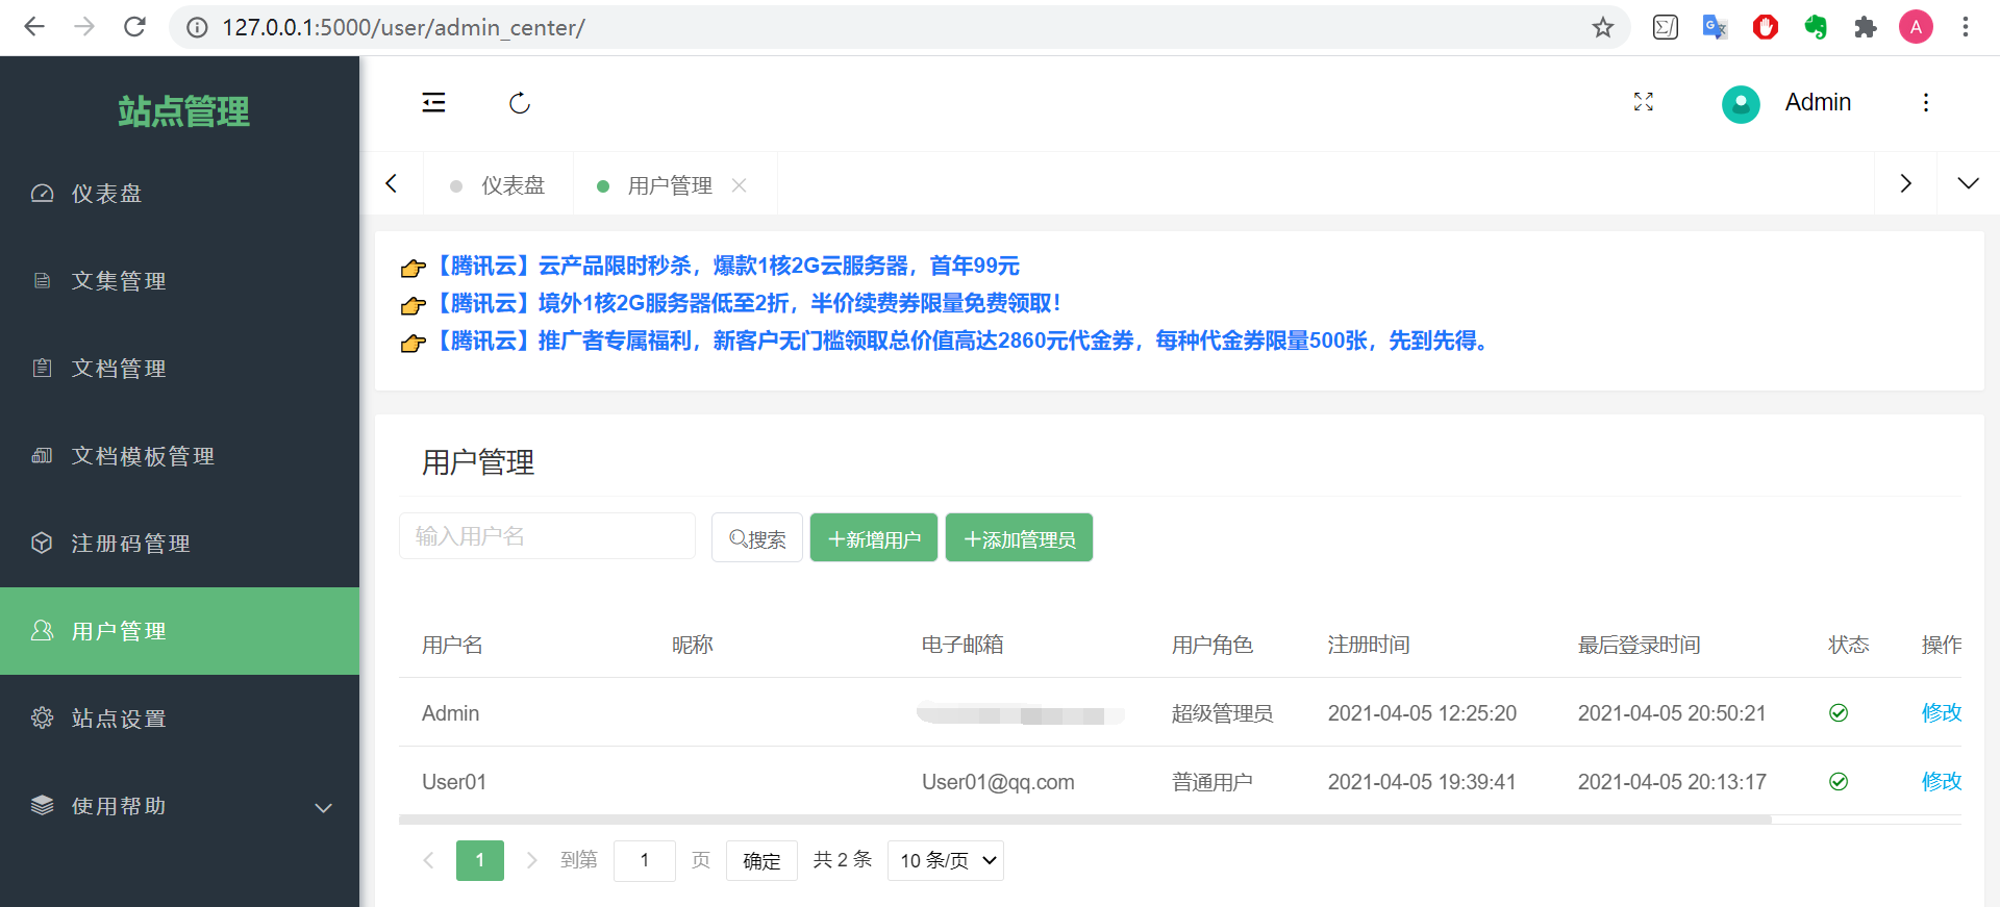
Task: Click the 站点设置 gear icon
Action: [42, 718]
